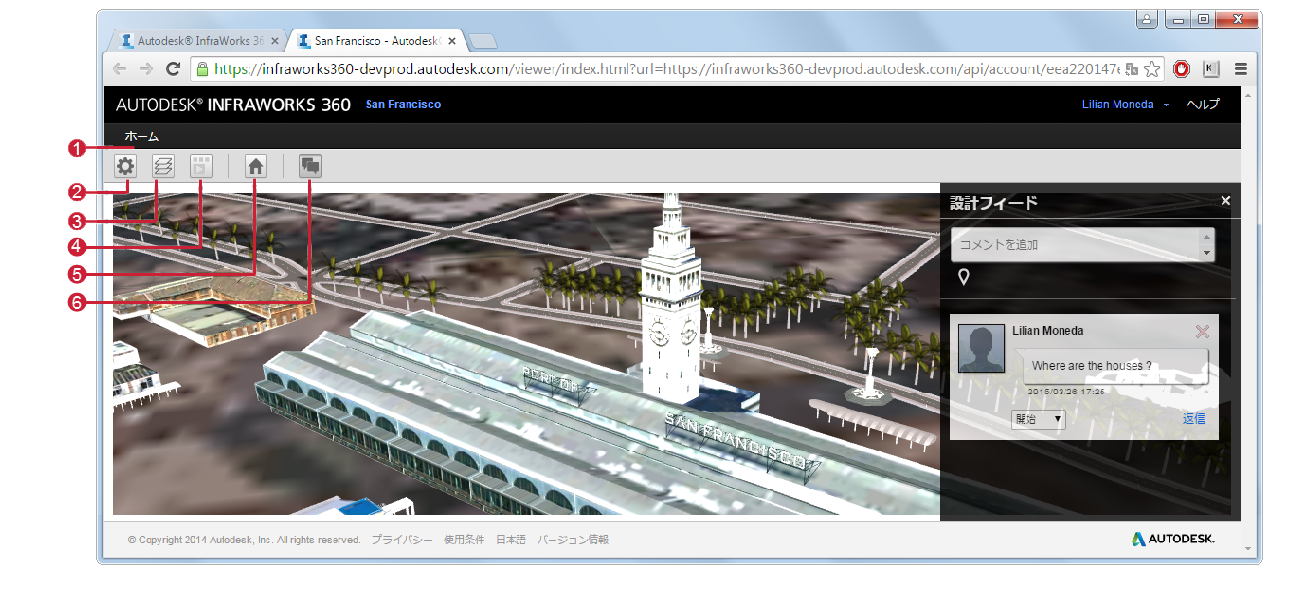The image size is (1300, 590).
Task: Open the ヘルプ menu
Action: pos(1203,105)
